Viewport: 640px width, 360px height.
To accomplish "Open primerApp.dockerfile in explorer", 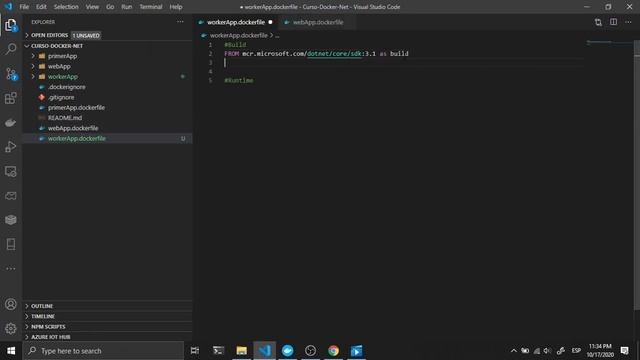I will tap(76, 108).
